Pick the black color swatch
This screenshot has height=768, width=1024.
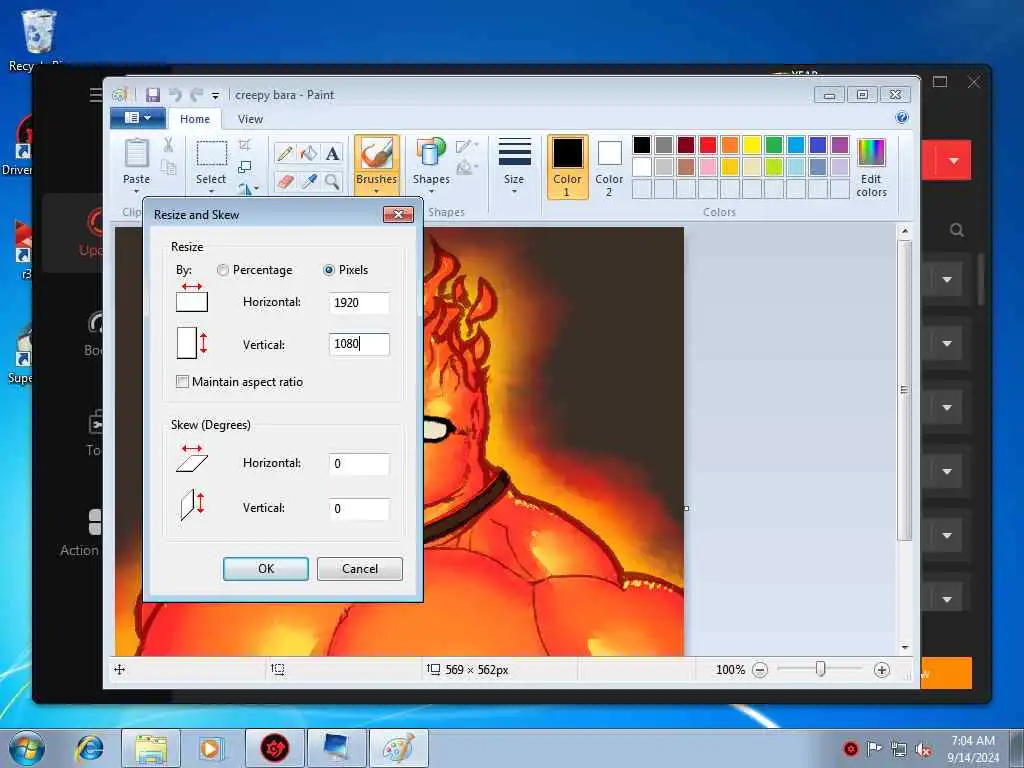click(x=641, y=144)
